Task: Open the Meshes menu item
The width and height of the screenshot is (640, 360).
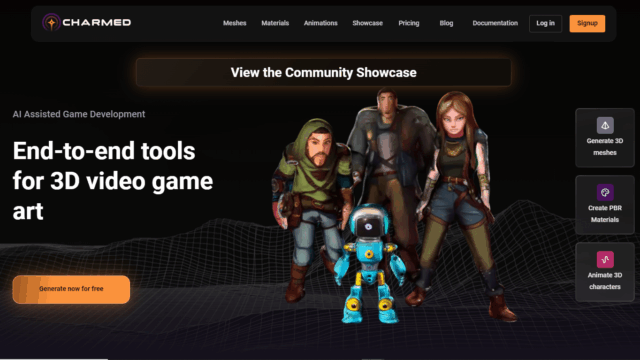Action: (235, 23)
